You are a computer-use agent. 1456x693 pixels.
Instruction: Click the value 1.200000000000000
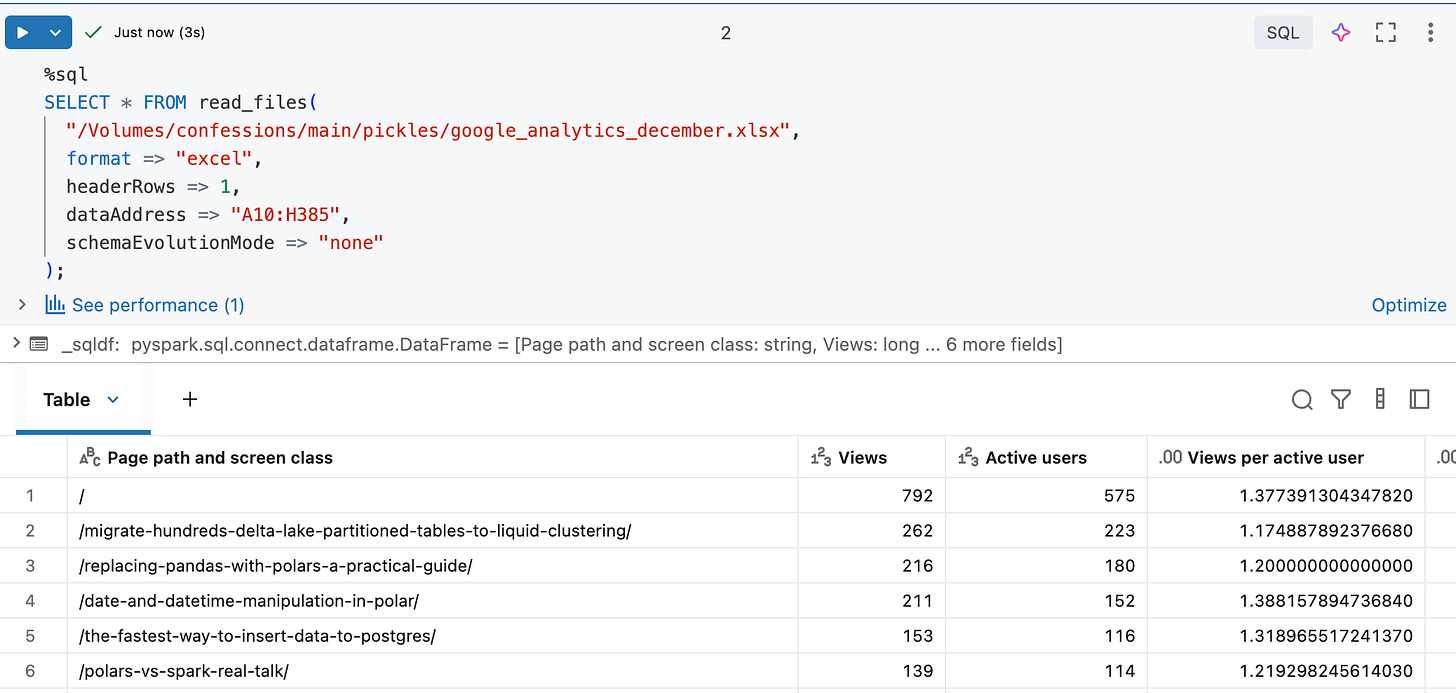point(1326,566)
